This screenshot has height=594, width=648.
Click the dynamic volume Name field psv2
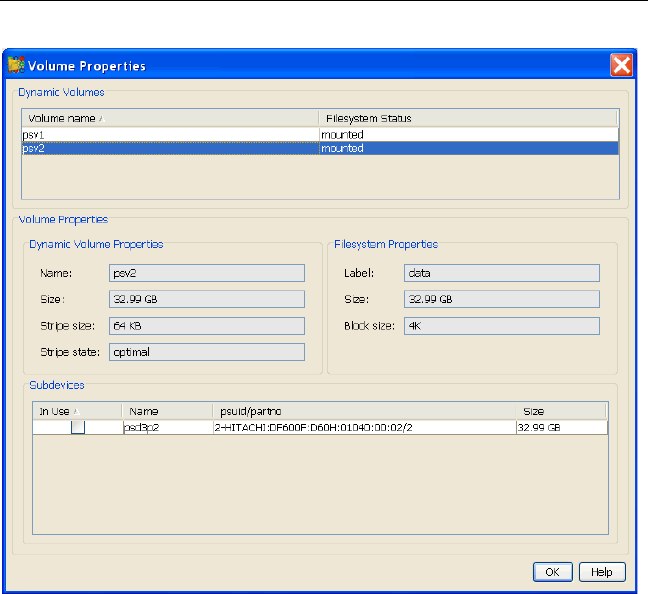[206, 272]
